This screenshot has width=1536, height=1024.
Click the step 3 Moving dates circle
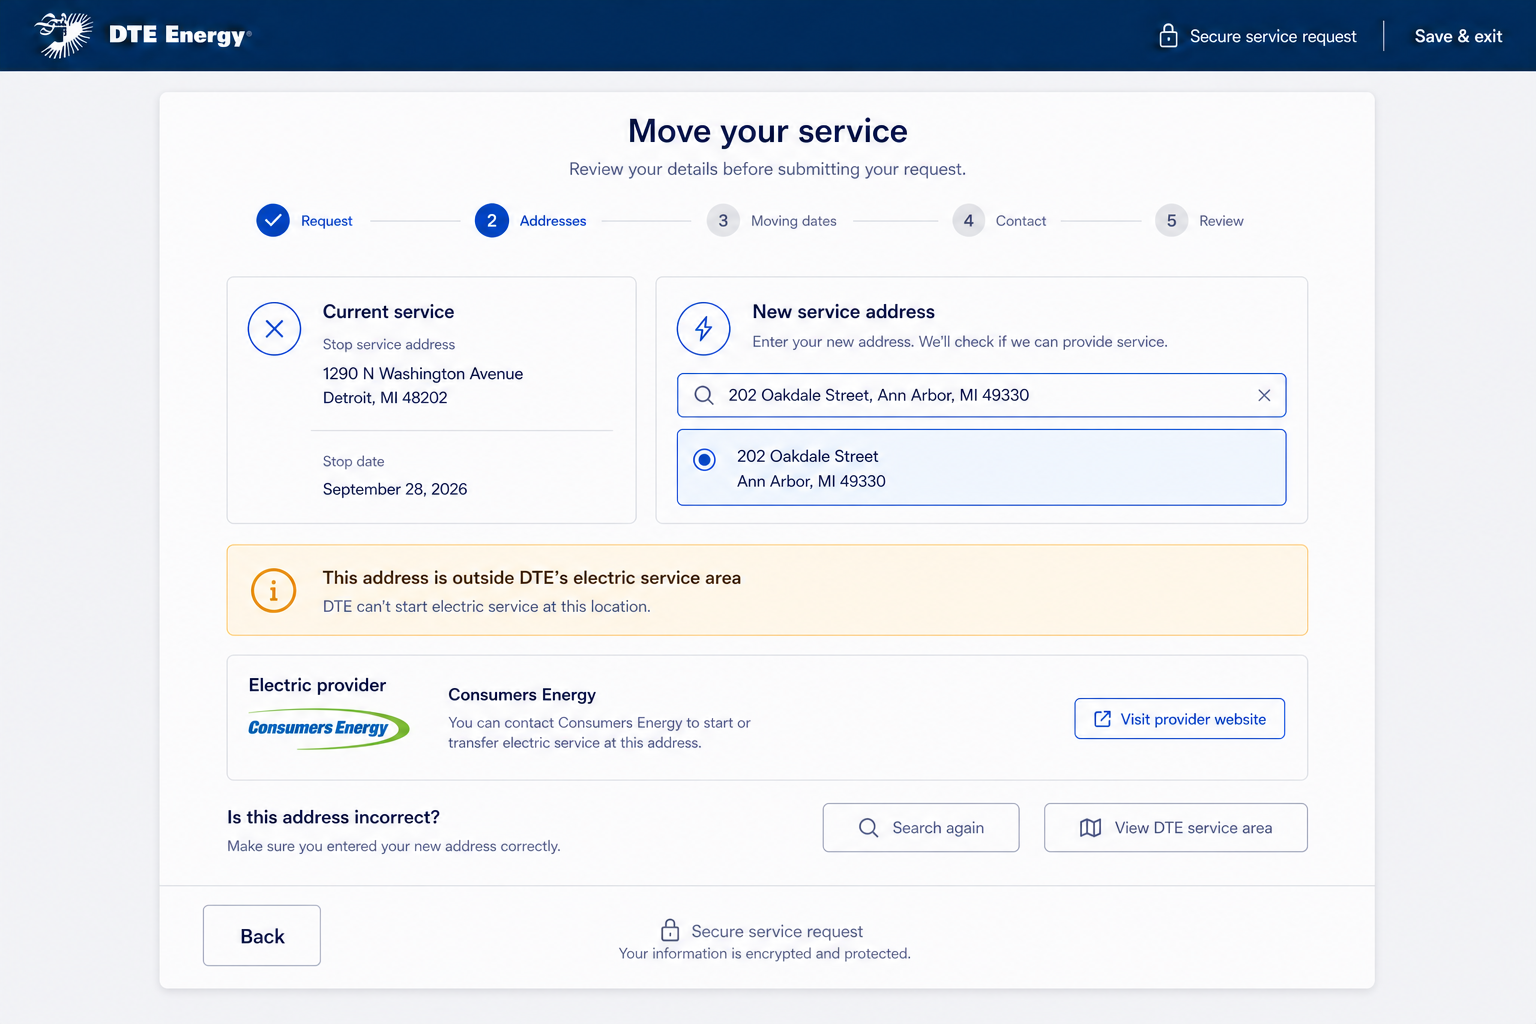coord(723,220)
